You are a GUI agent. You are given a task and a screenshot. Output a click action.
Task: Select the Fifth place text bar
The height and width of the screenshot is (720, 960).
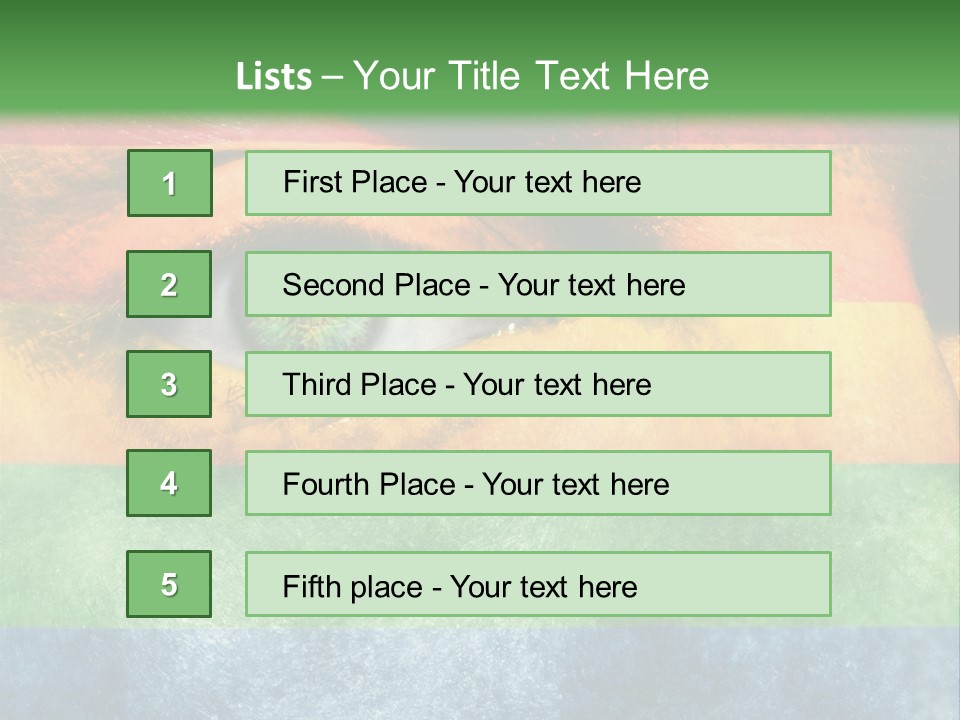click(x=538, y=584)
